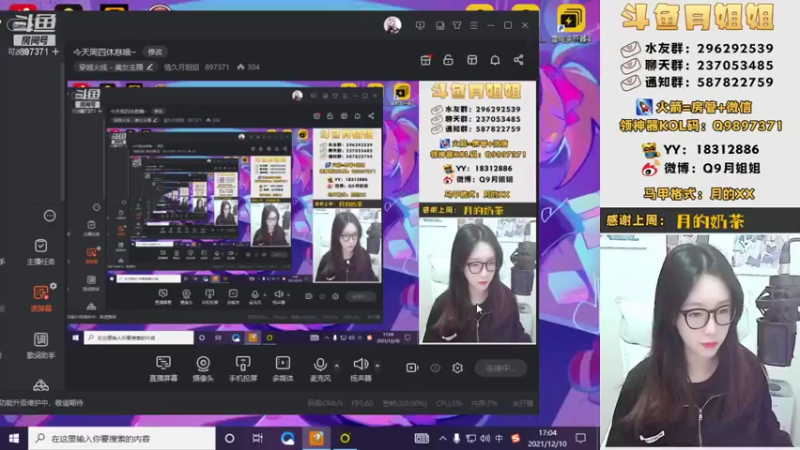Share the live room
The width and height of the screenshot is (800, 450).
(x=518, y=60)
